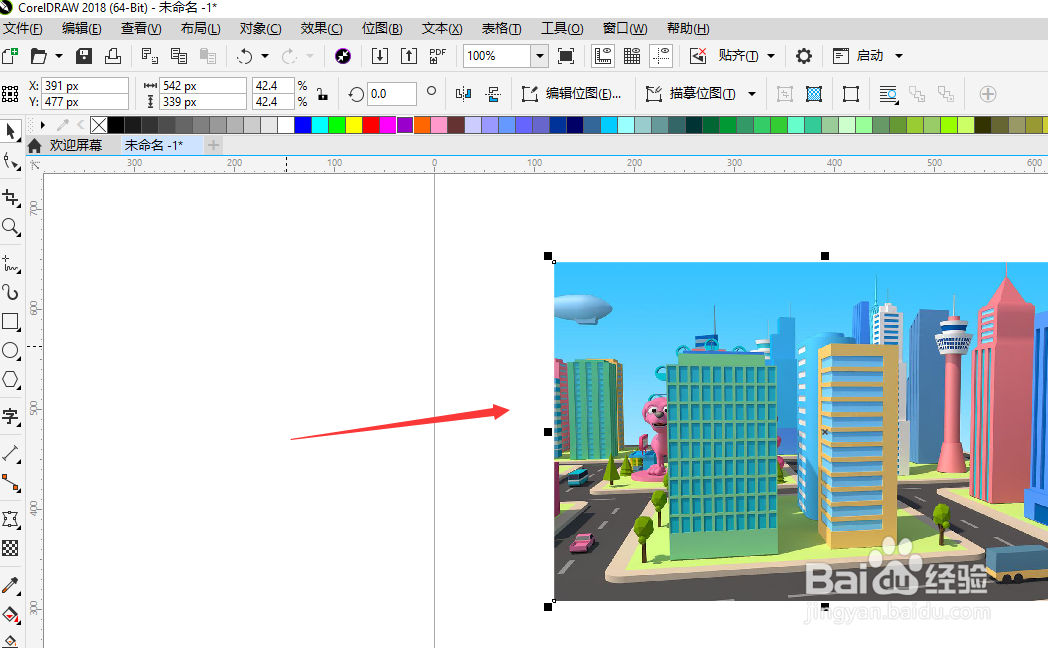
Task: Select the Crop tool
Action: click(11, 198)
